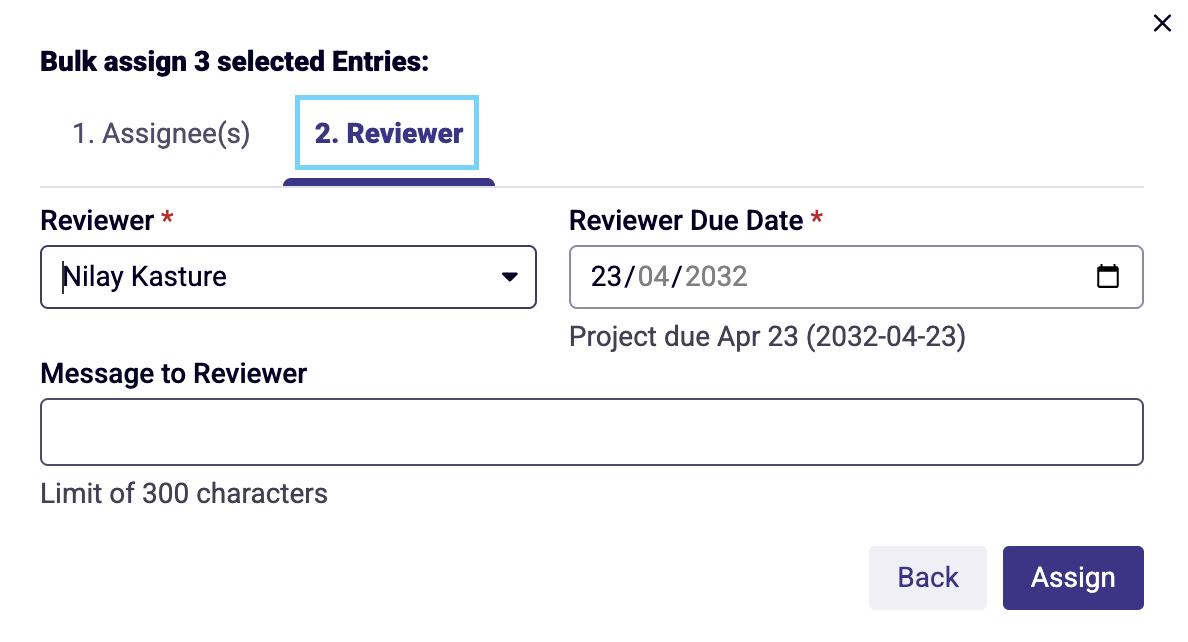Open the calendar picker icon in due date field
The width and height of the screenshot is (1188, 642).
[1108, 276]
